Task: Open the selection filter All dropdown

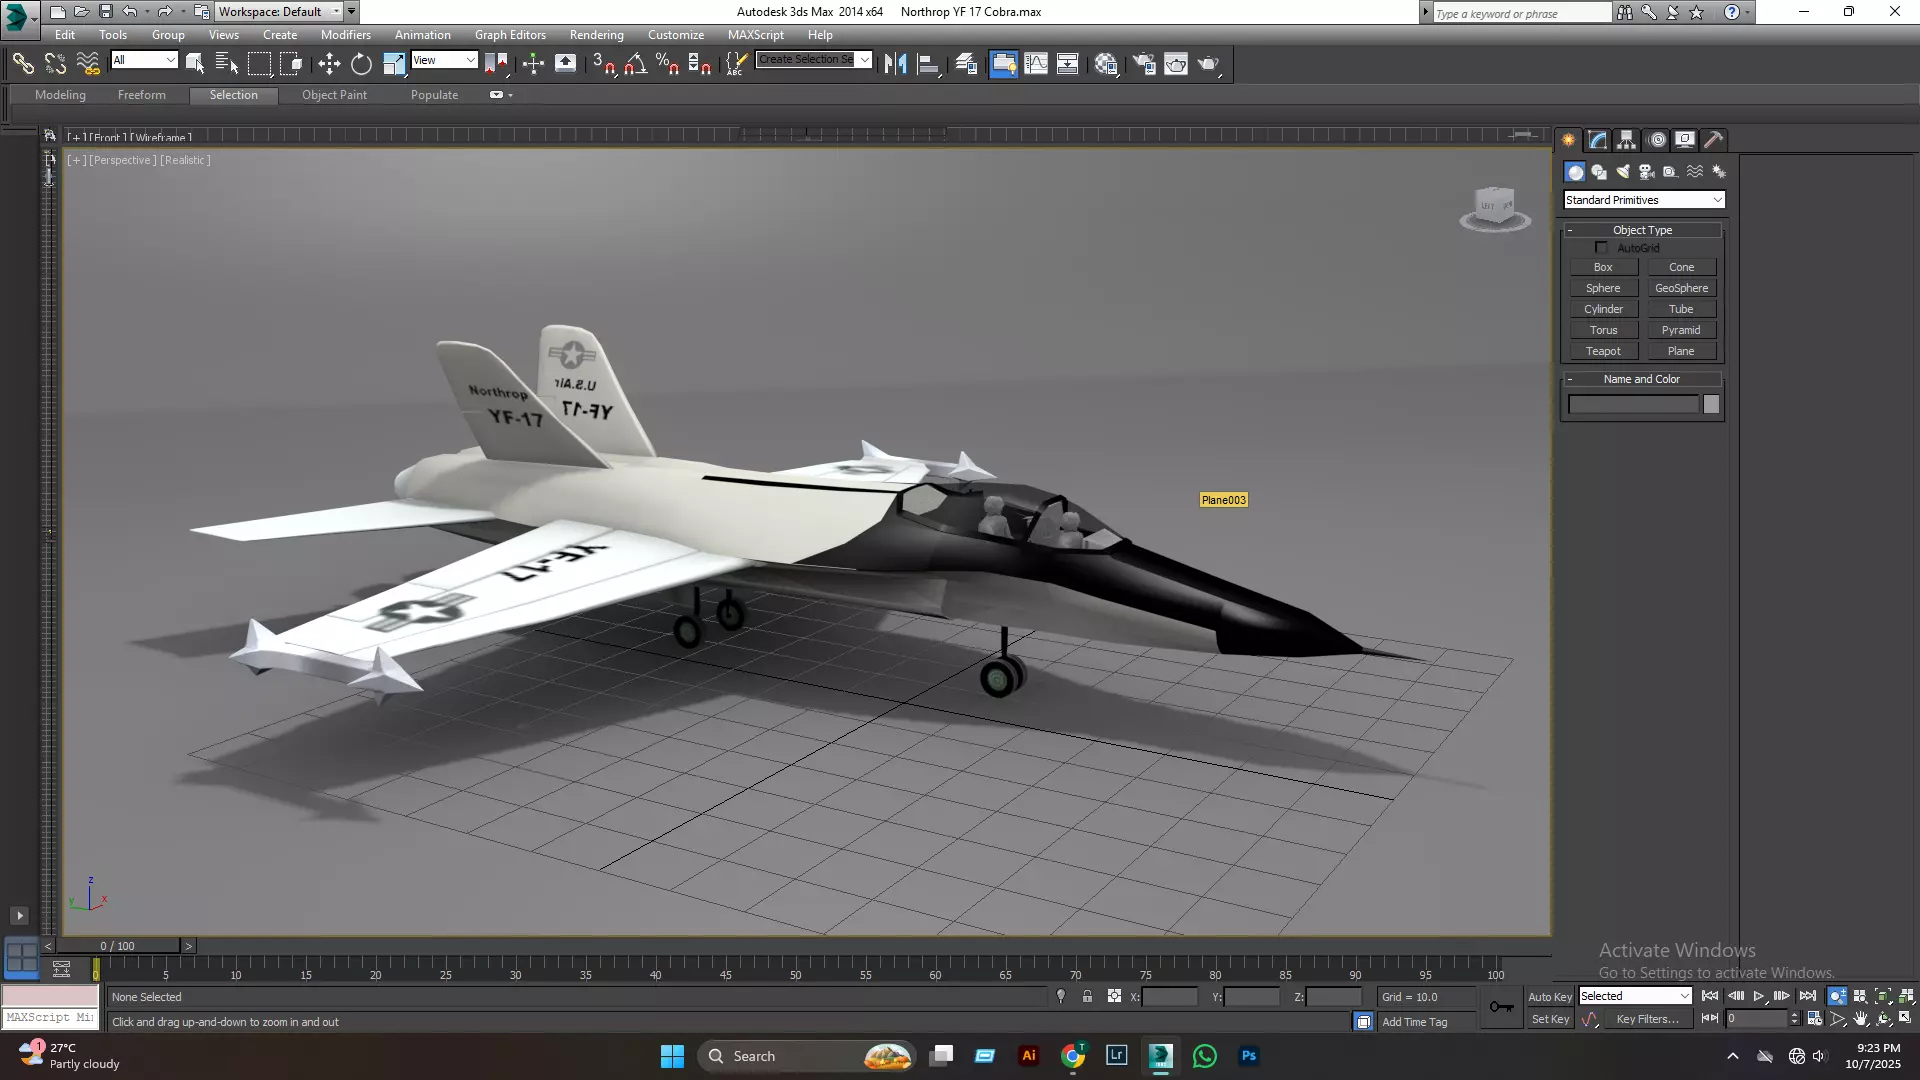Action: click(144, 60)
